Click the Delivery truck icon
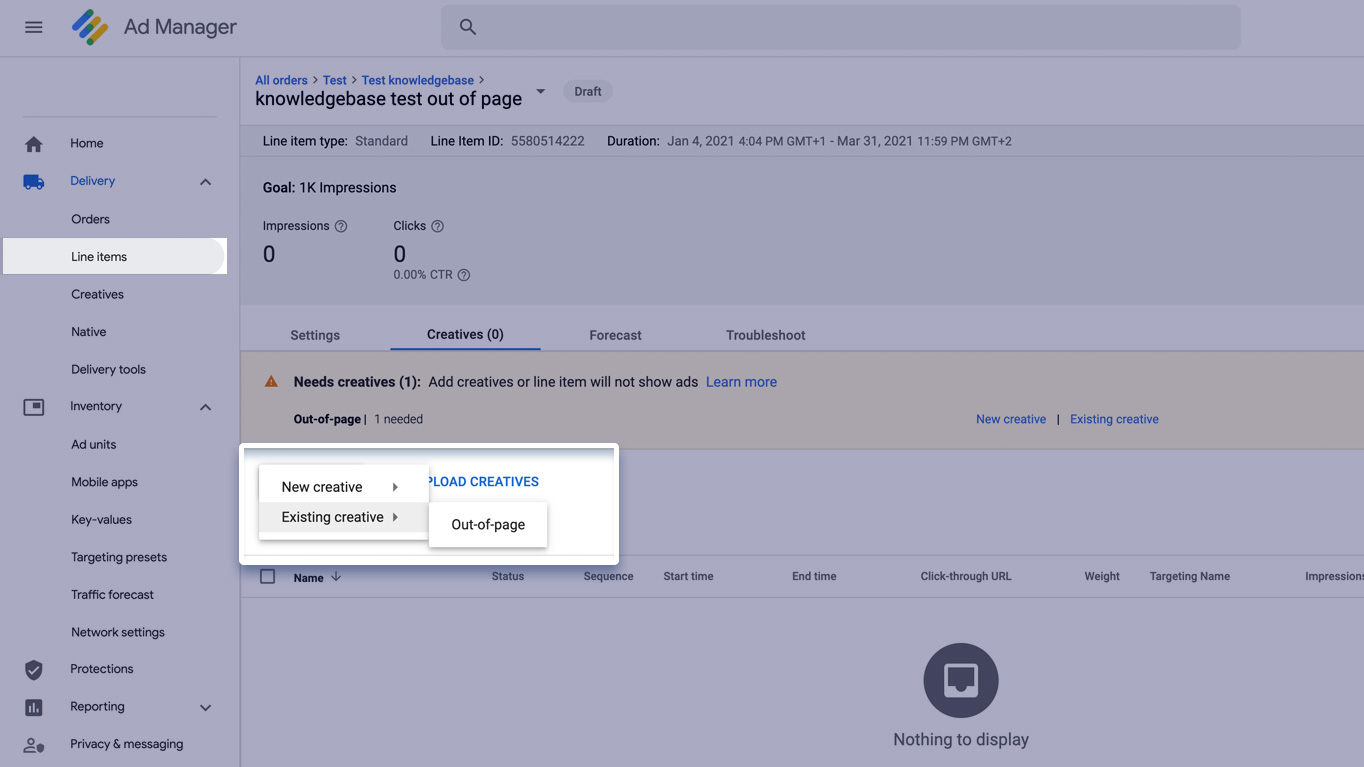 [34, 182]
